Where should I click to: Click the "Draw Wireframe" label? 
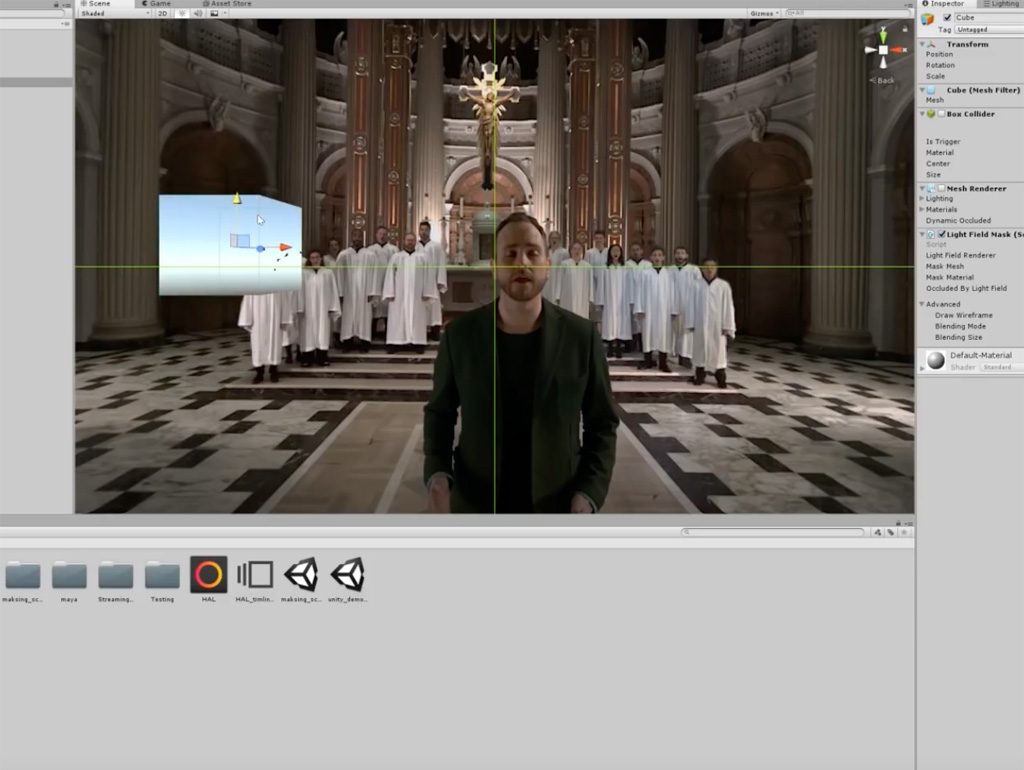(x=963, y=315)
